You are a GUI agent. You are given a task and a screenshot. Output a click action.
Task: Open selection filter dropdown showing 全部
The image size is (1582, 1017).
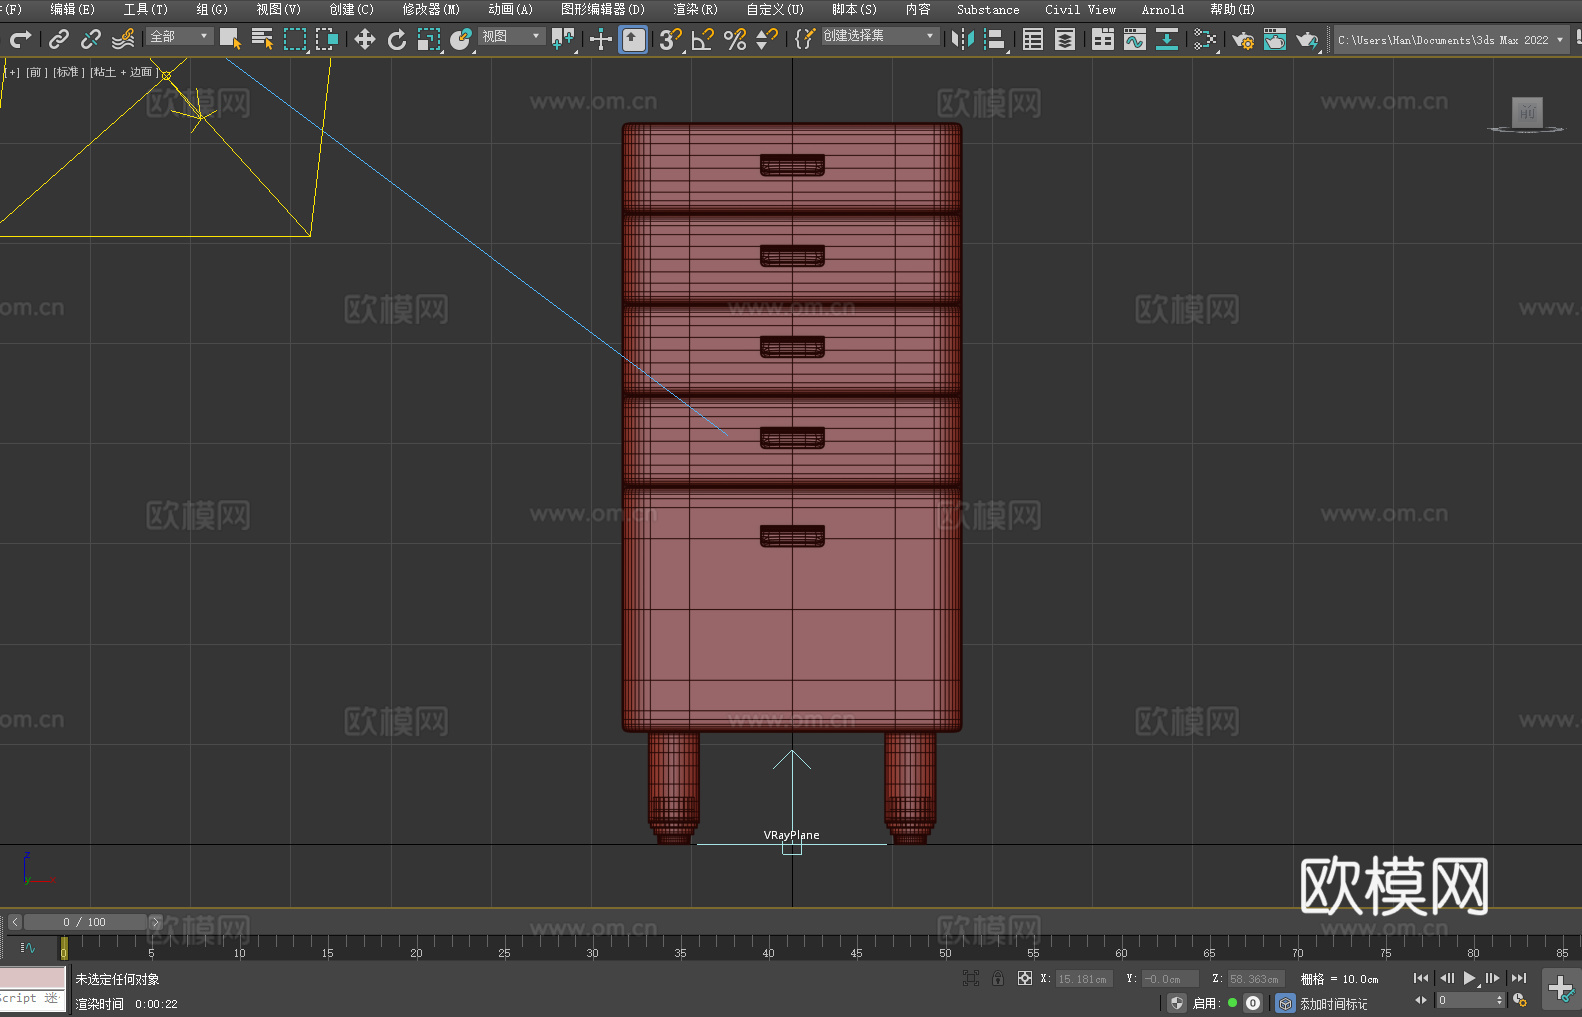(180, 36)
